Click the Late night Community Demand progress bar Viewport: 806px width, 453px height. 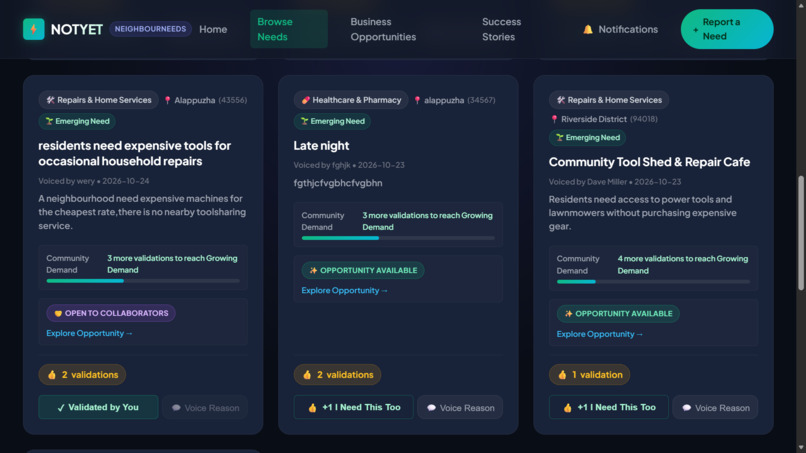(x=398, y=238)
